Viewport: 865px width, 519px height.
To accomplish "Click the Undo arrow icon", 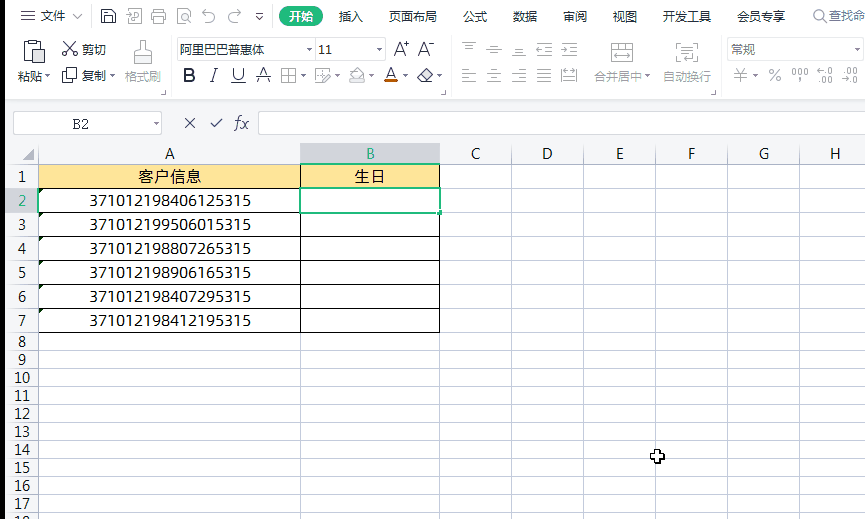I will [x=209, y=16].
